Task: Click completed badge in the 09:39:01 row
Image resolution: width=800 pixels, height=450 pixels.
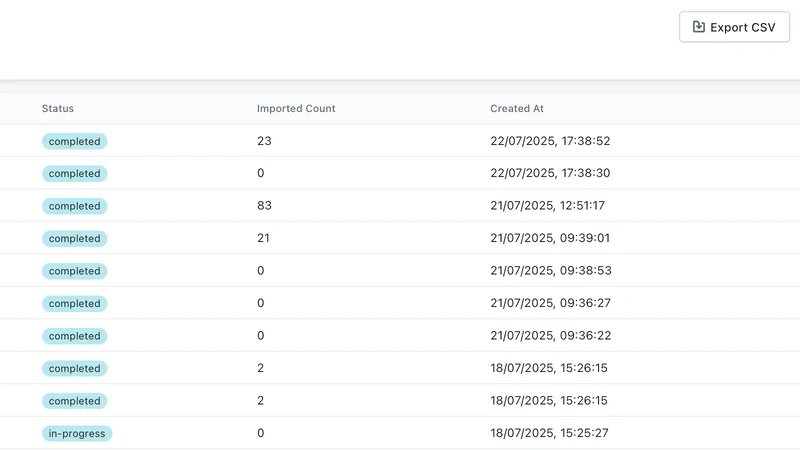Action: pyautogui.click(x=74, y=239)
